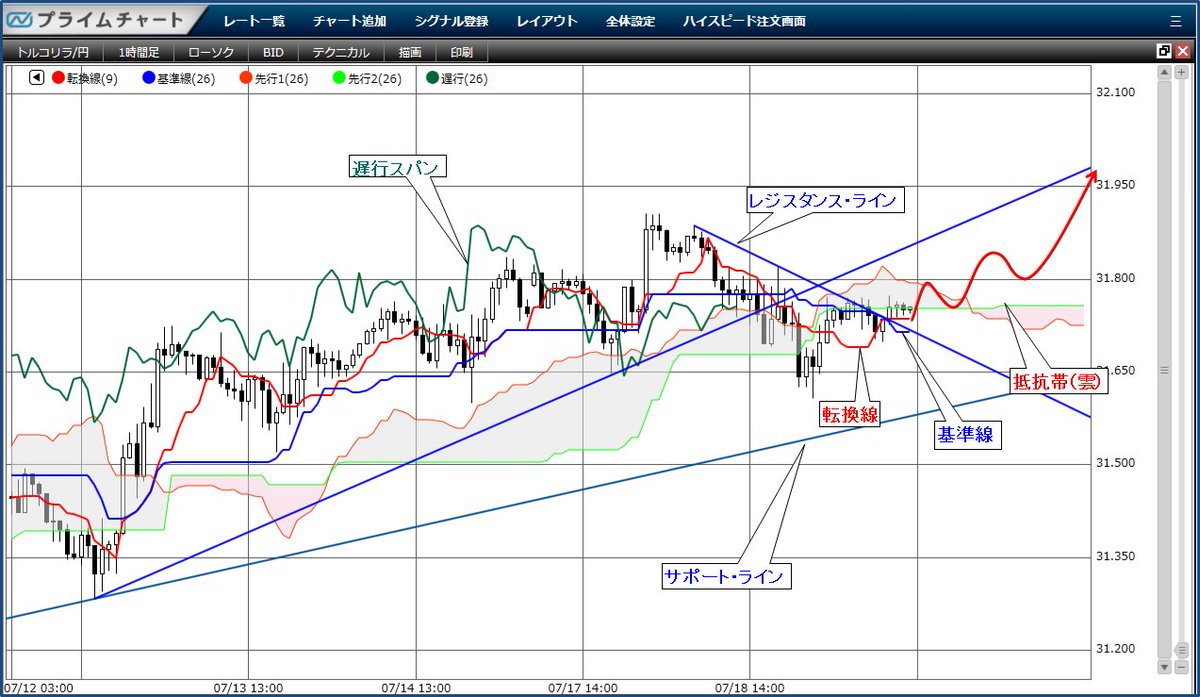Click the 31.950 price axis label
Viewport: 1200px width, 697px height.
tap(1115, 185)
